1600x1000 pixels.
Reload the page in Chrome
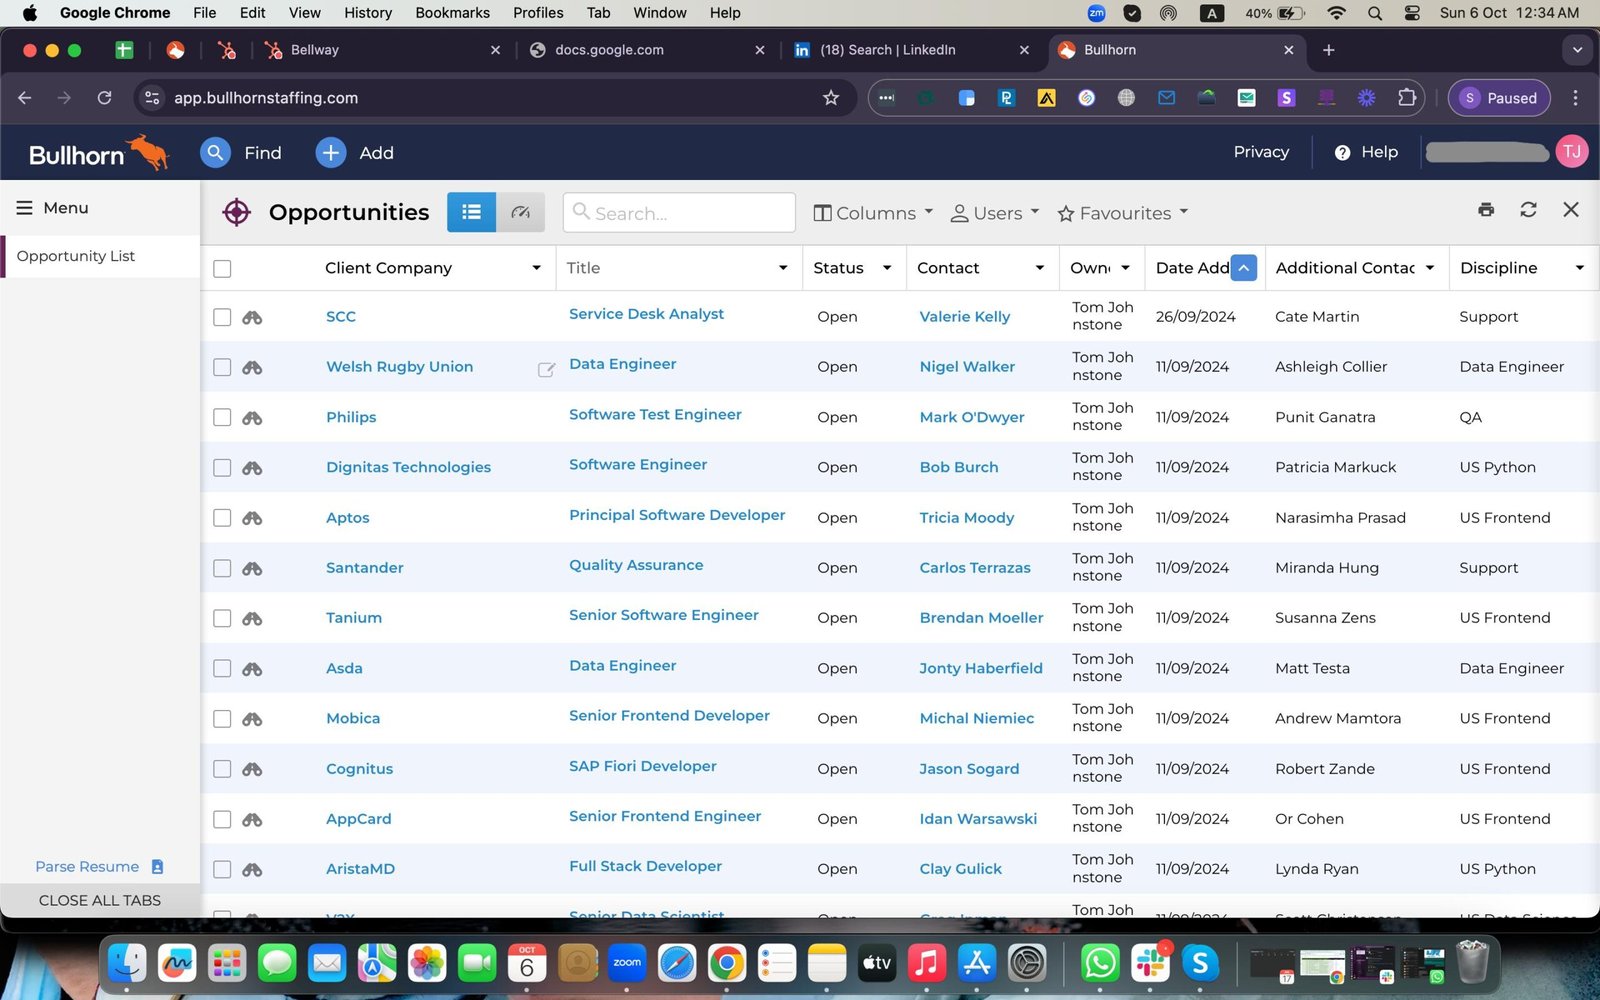pyautogui.click(x=104, y=98)
